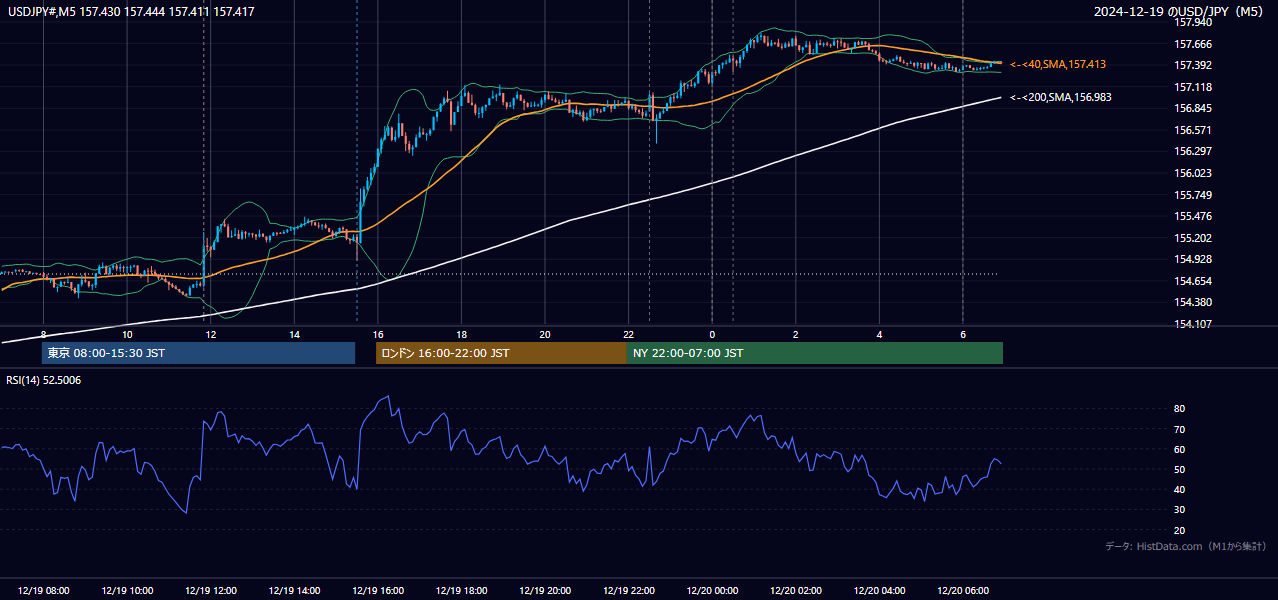This screenshot has height=600, width=1278.
Task: Click price axis value 155.202
Action: [1192, 238]
